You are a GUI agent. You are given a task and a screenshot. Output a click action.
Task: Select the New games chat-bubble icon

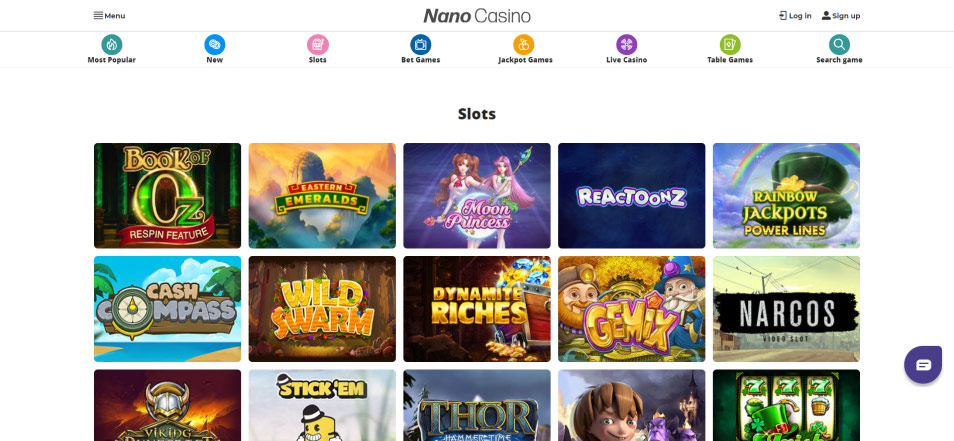pyautogui.click(x=215, y=44)
